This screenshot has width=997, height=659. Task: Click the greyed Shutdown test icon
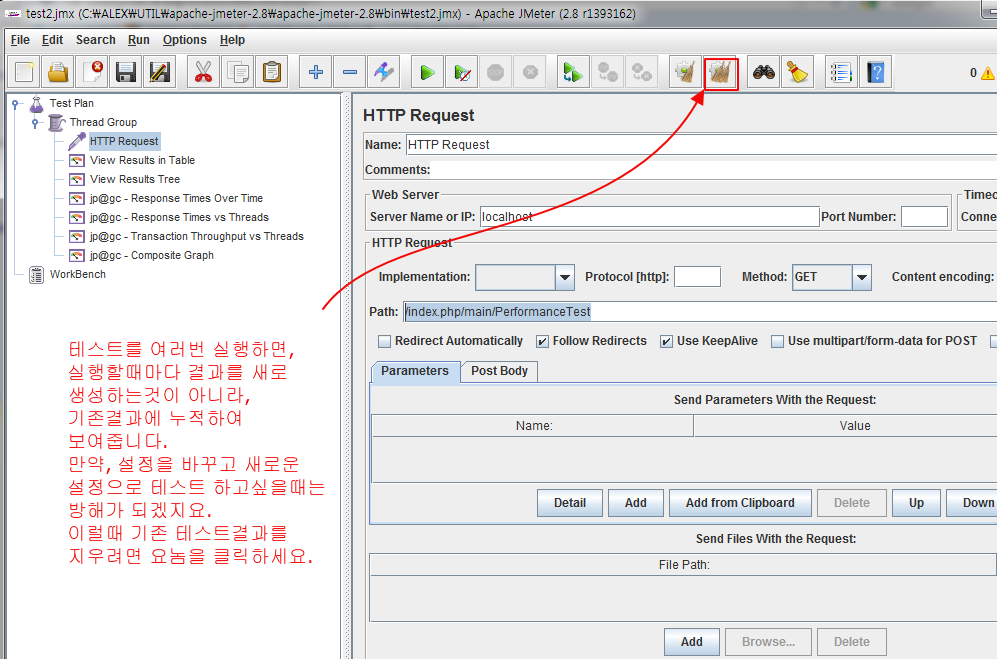(530, 73)
